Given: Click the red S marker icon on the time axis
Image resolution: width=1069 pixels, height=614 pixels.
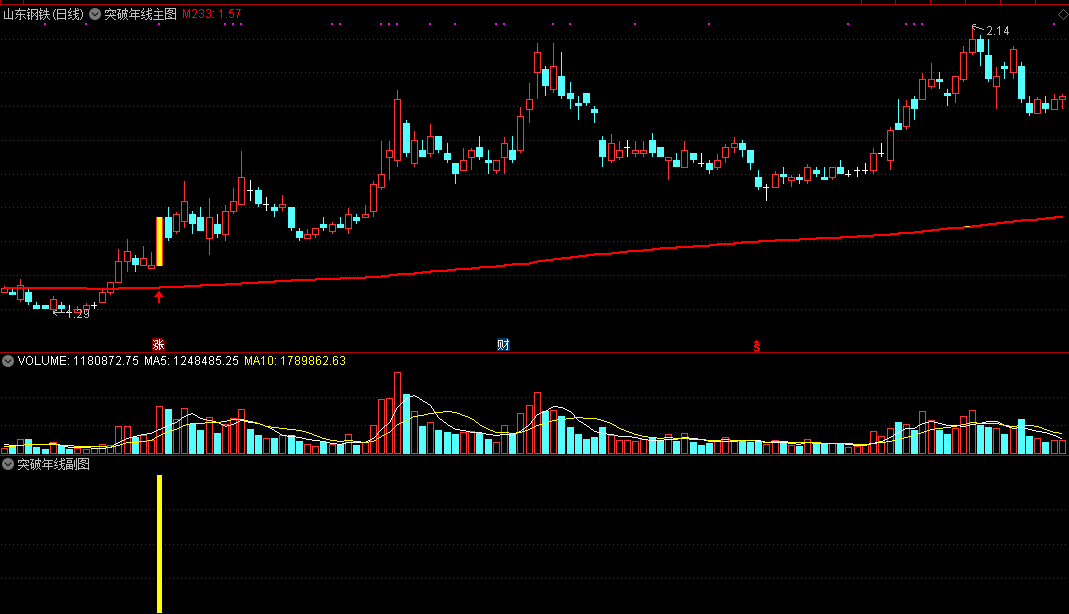Looking at the screenshot, I should coord(757,346).
